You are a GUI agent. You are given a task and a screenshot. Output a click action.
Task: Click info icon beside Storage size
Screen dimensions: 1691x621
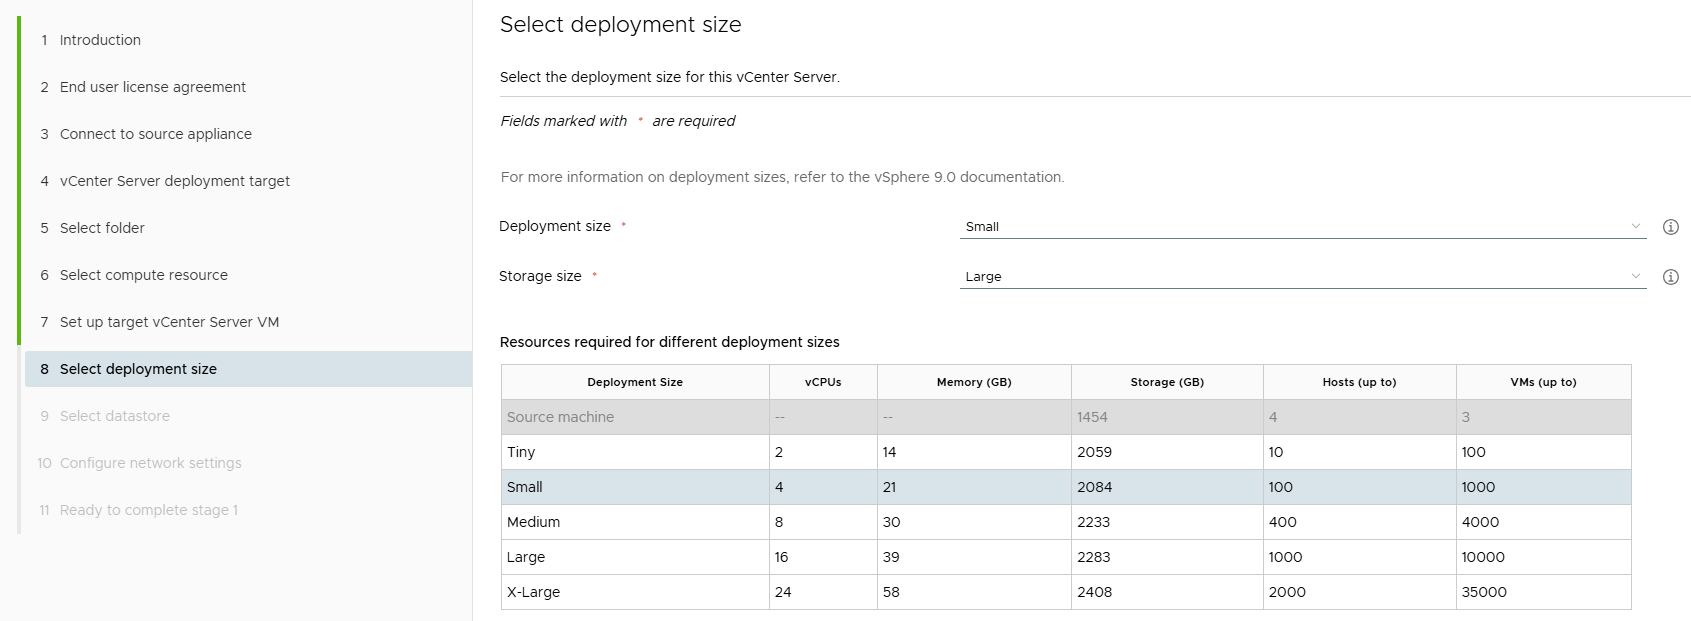pyautogui.click(x=1670, y=277)
